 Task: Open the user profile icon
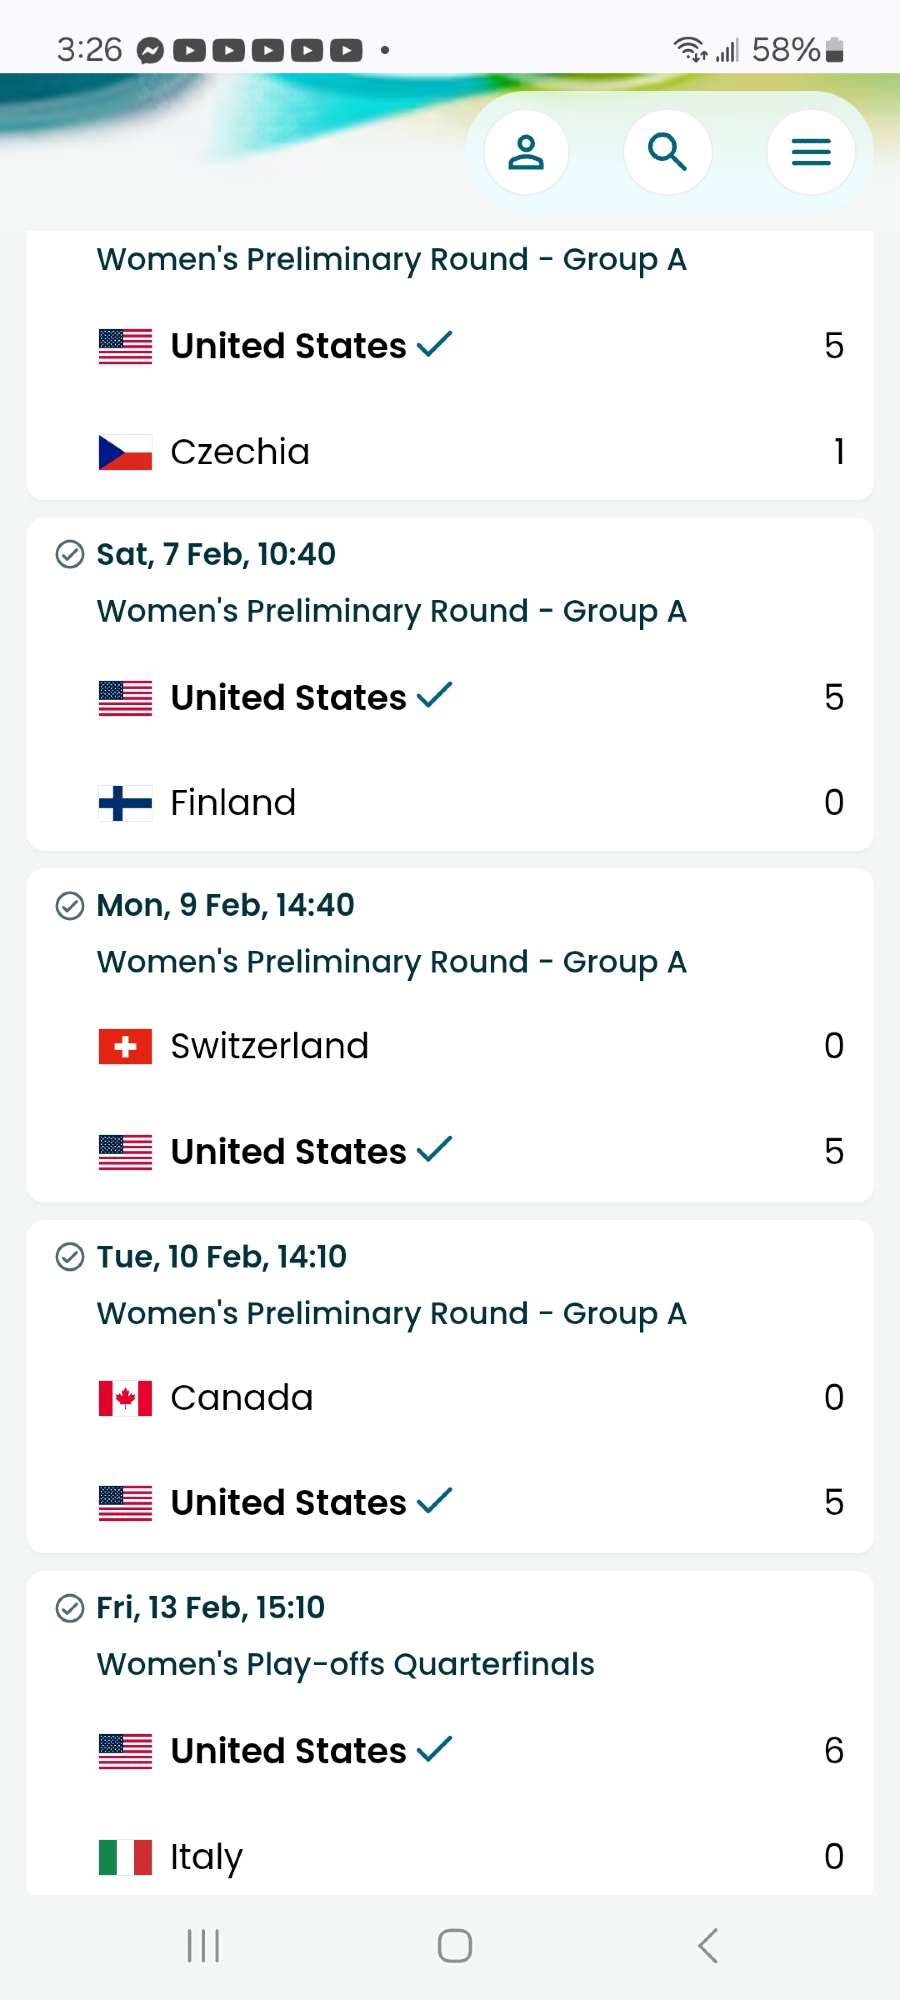526,152
